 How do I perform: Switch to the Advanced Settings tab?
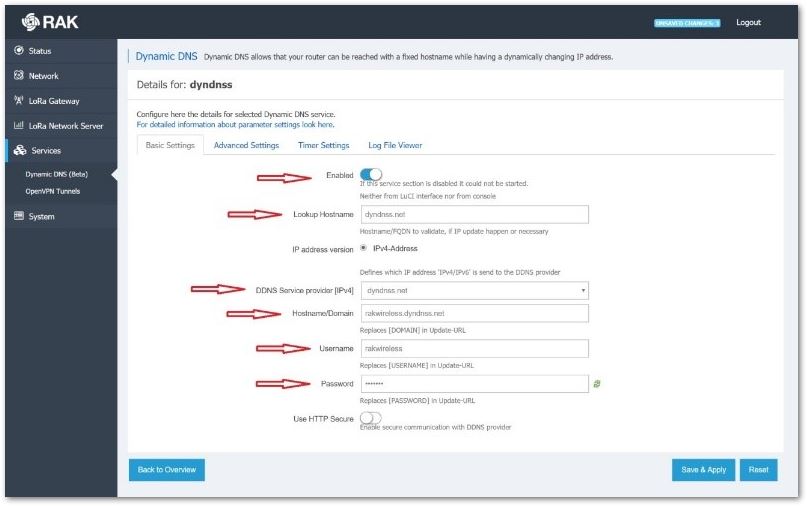[x=246, y=145]
